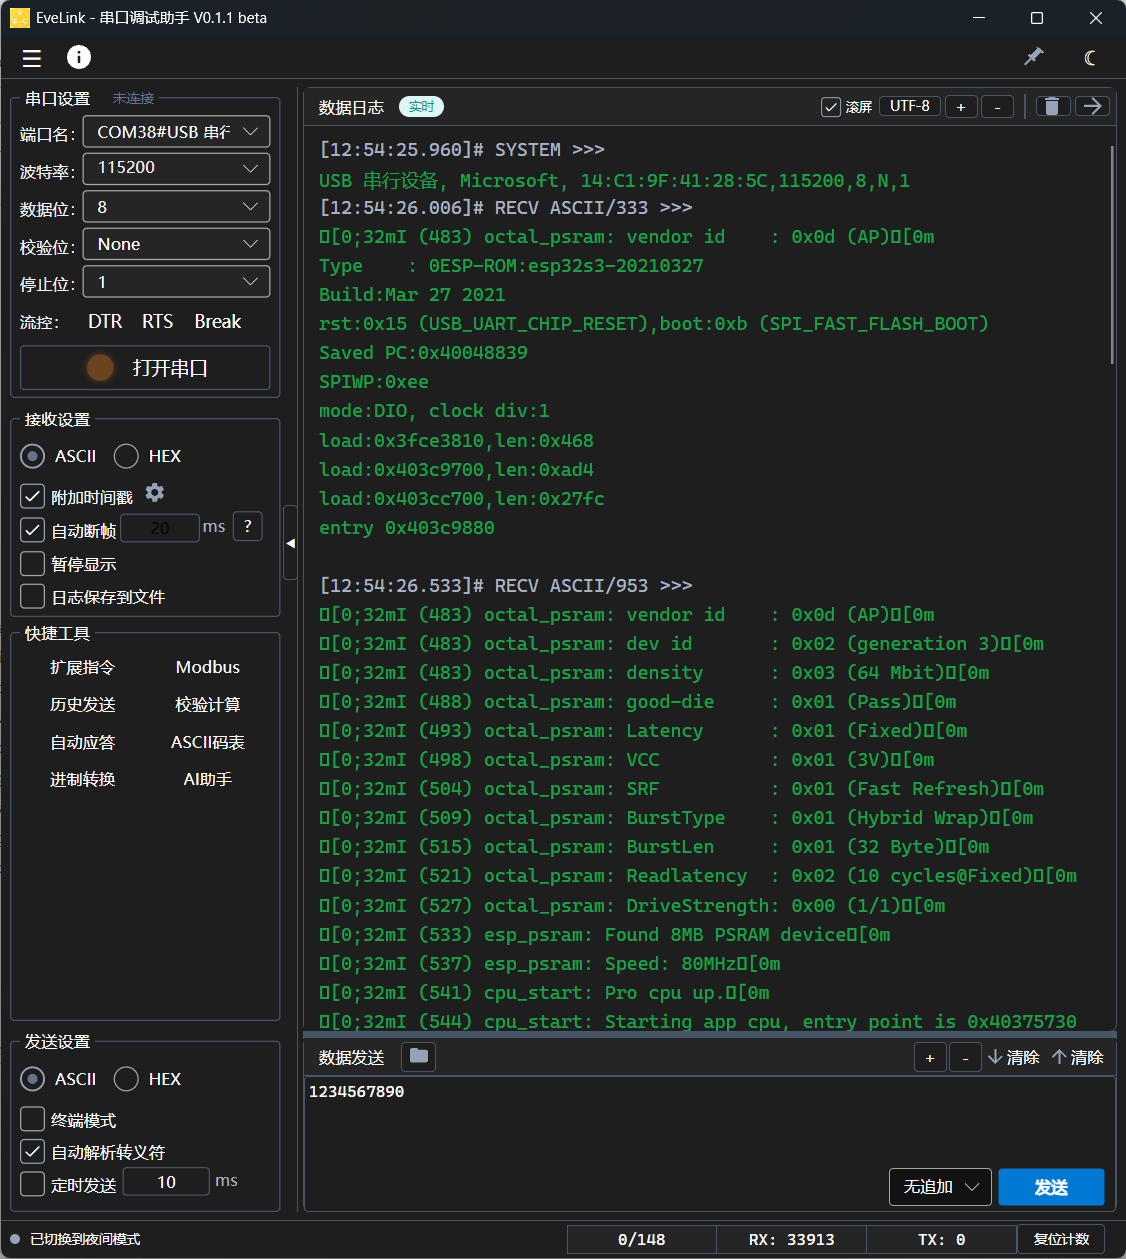Image resolution: width=1126 pixels, height=1259 pixels.
Task: Open the hamburger menu
Action: 32,58
